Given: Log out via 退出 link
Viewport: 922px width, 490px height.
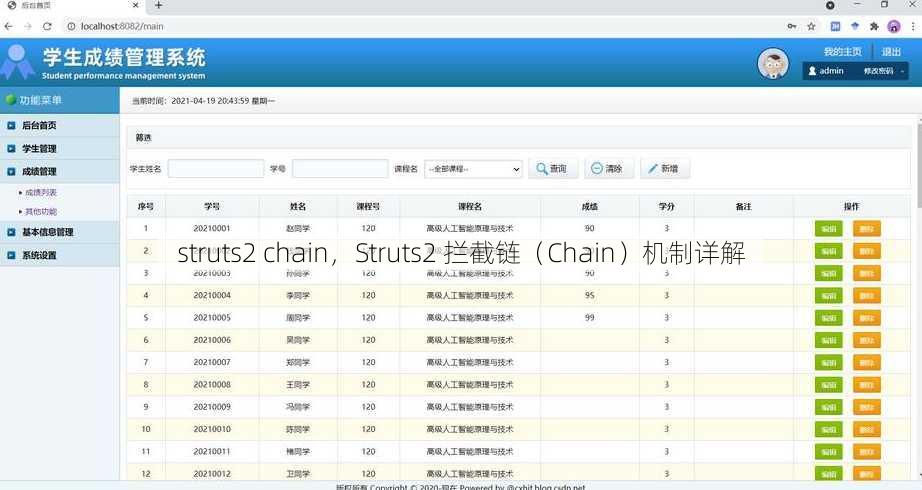Looking at the screenshot, I should click(891, 52).
